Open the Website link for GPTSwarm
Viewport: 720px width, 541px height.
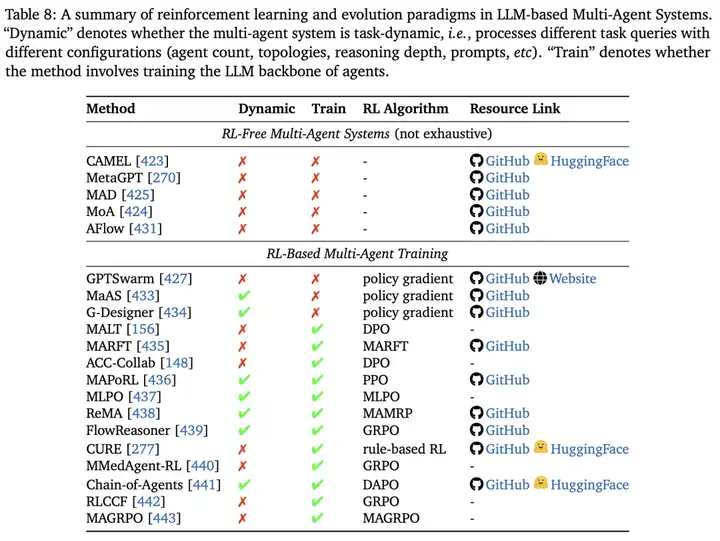click(x=573, y=278)
